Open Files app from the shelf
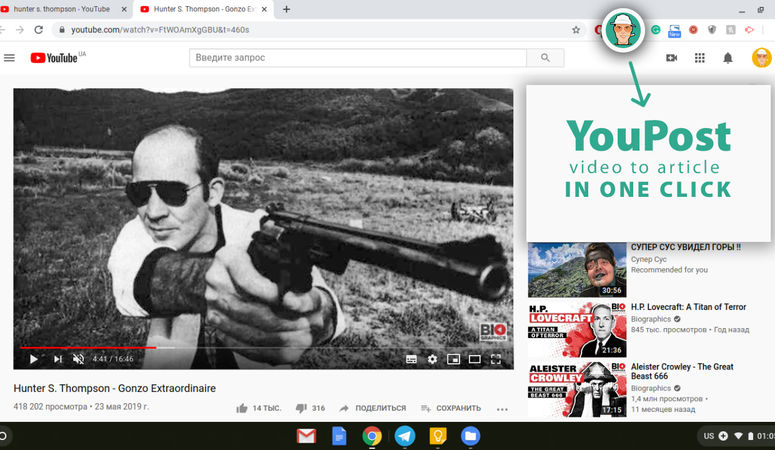The image size is (775, 450). pos(471,436)
